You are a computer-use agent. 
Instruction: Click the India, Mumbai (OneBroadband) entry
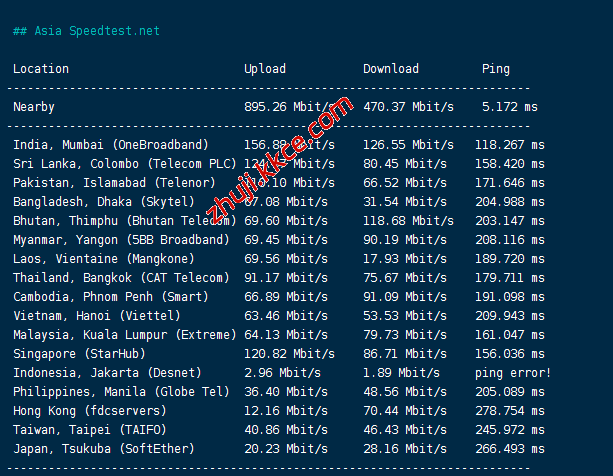[111, 145]
